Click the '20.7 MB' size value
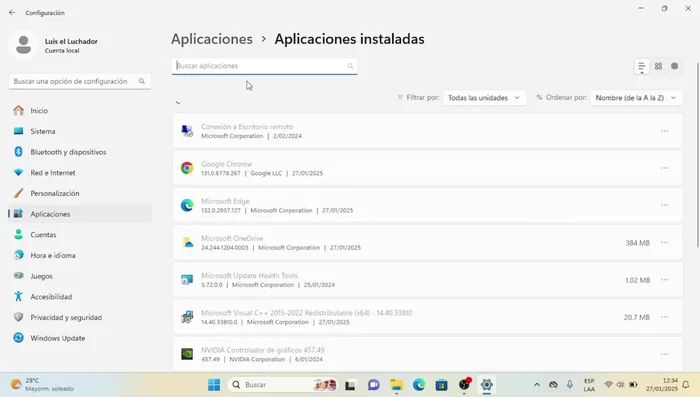700x397 pixels. pos(636,317)
